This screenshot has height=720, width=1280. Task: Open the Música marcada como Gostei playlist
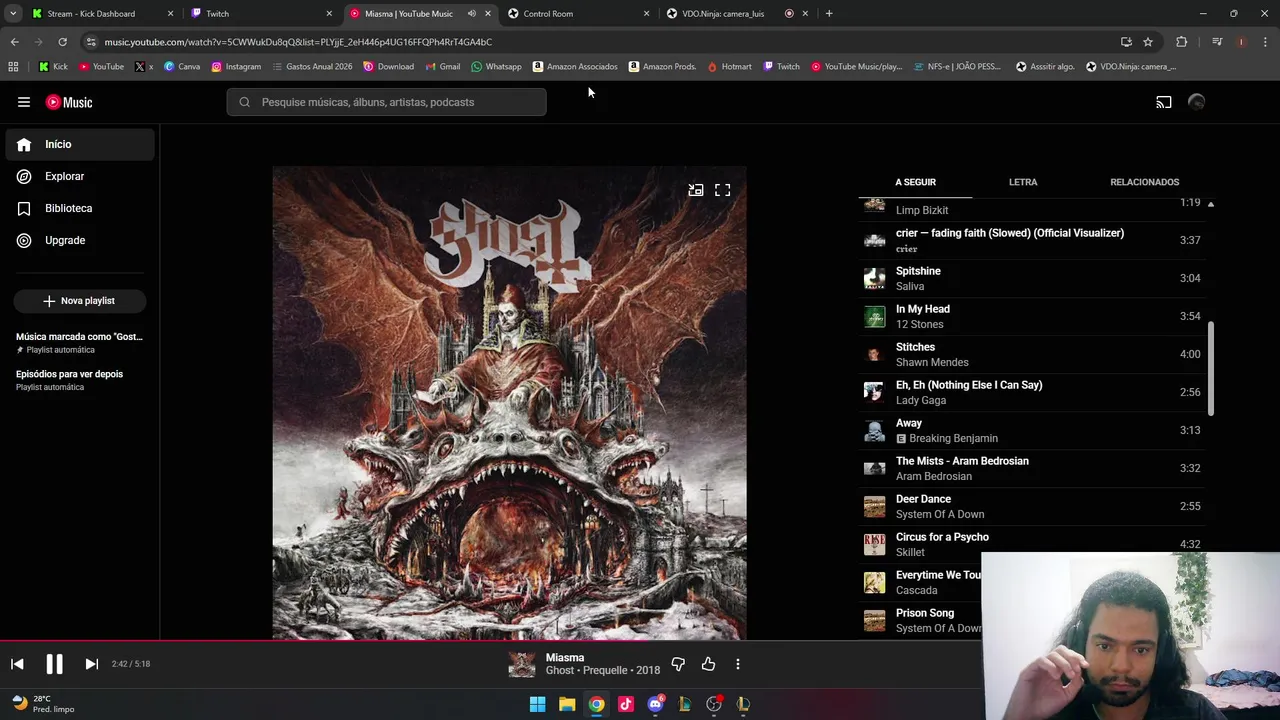click(x=80, y=343)
